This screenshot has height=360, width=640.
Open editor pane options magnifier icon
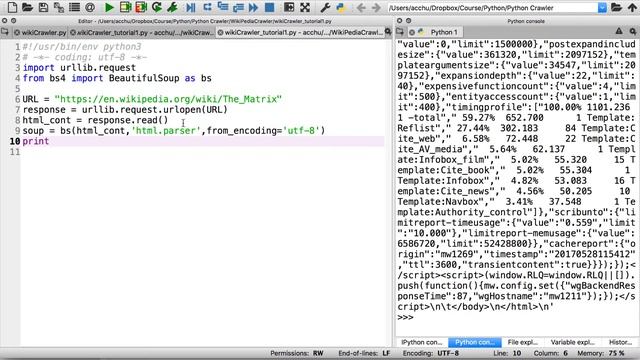(388, 31)
